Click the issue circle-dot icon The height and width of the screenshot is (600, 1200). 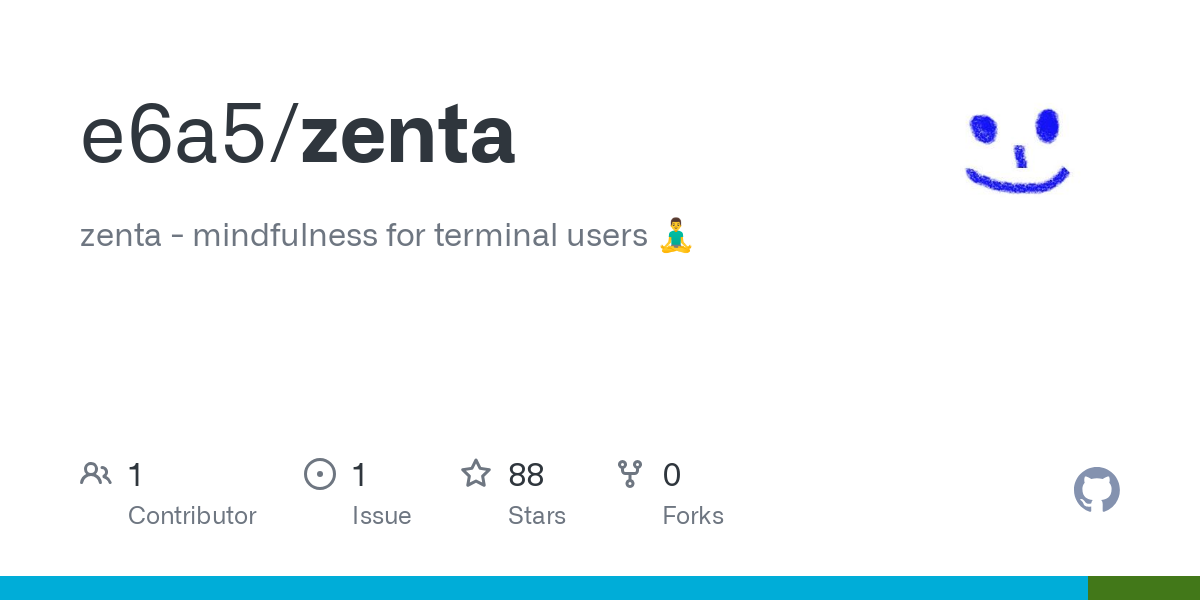(320, 474)
